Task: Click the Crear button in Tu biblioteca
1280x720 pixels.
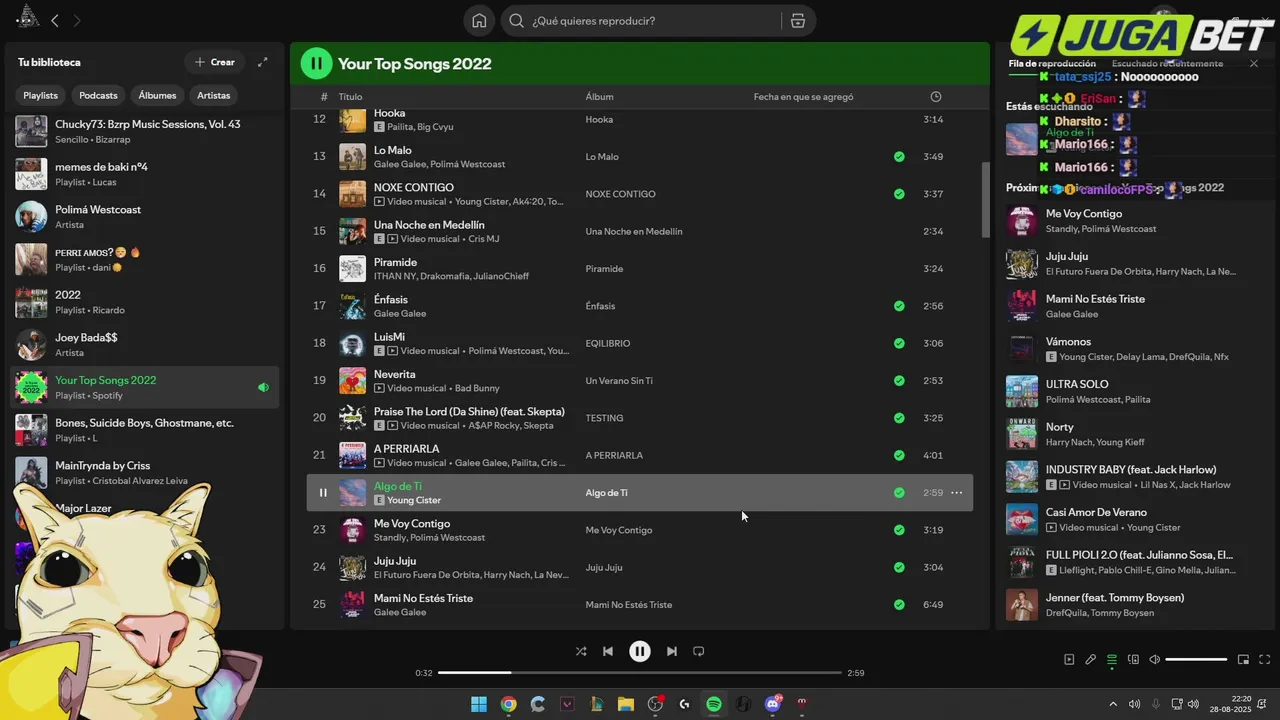Action: point(215,62)
